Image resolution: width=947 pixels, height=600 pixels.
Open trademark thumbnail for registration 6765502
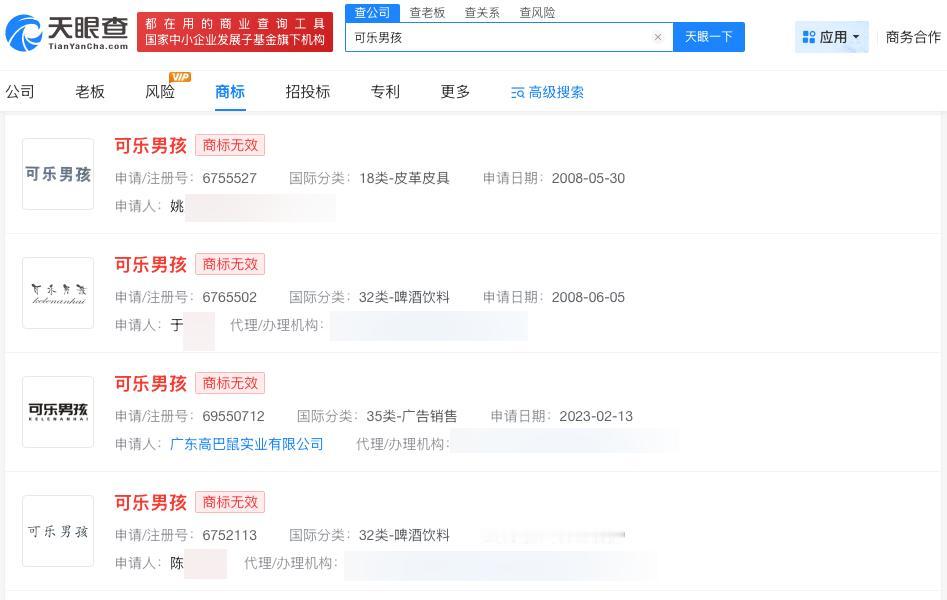[x=58, y=293]
